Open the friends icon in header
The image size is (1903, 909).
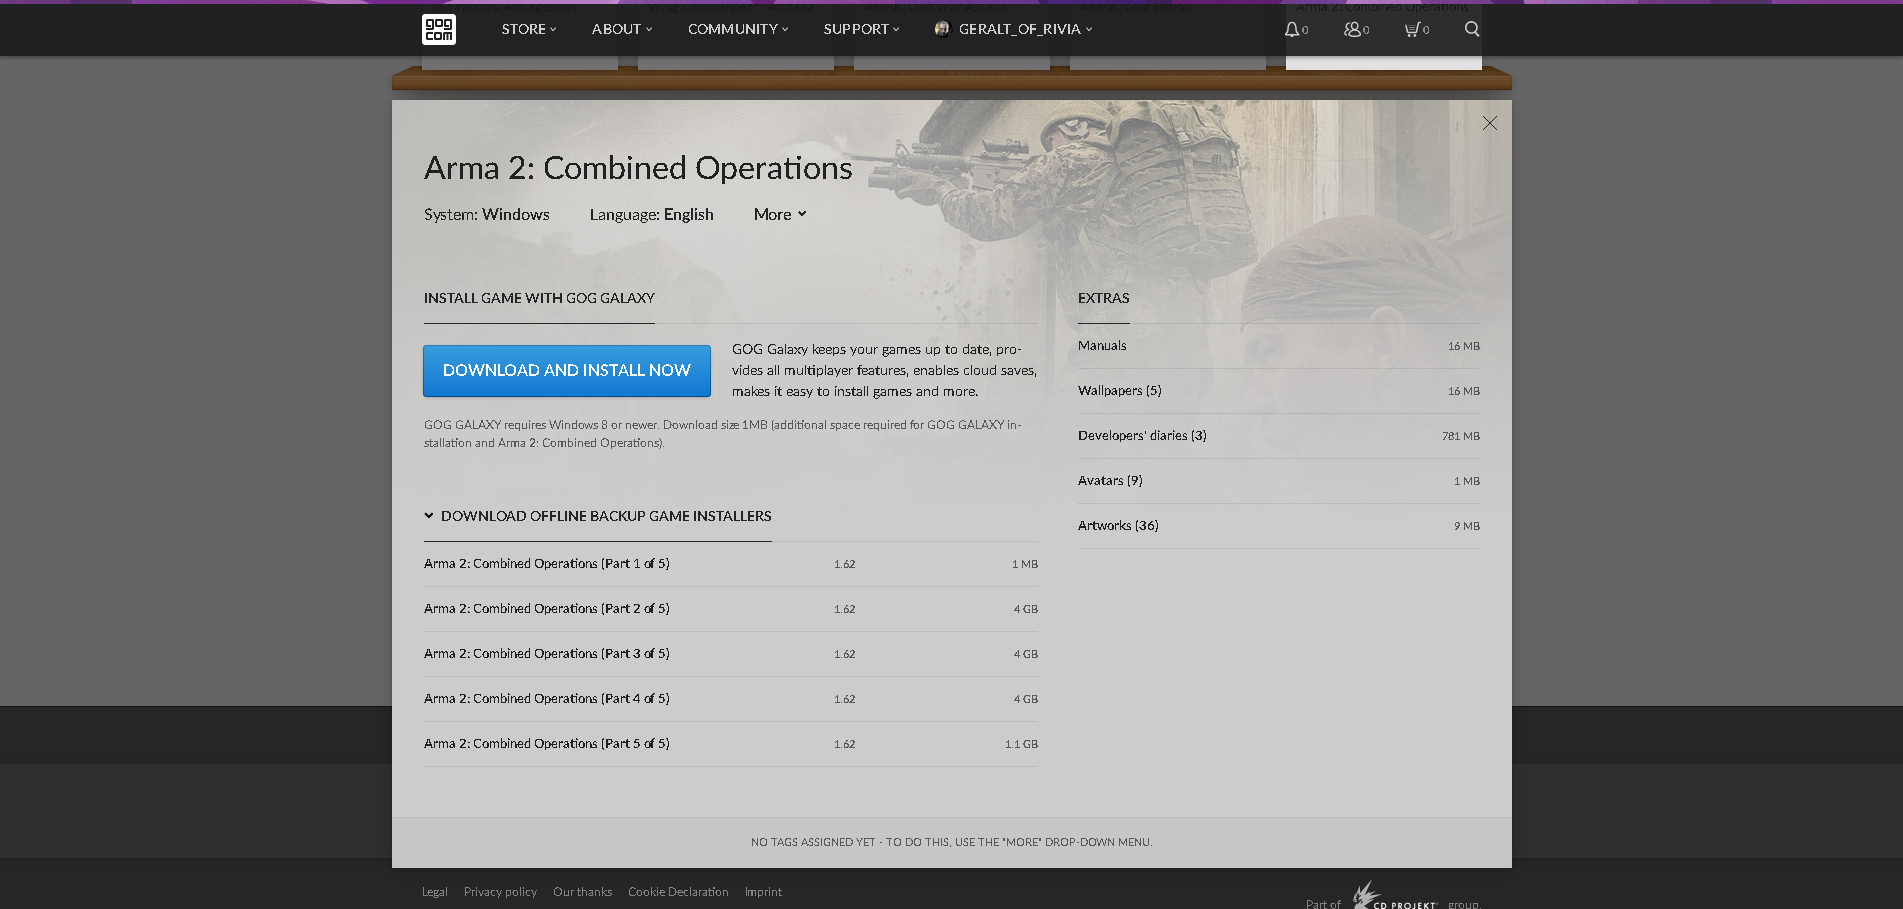point(1352,29)
